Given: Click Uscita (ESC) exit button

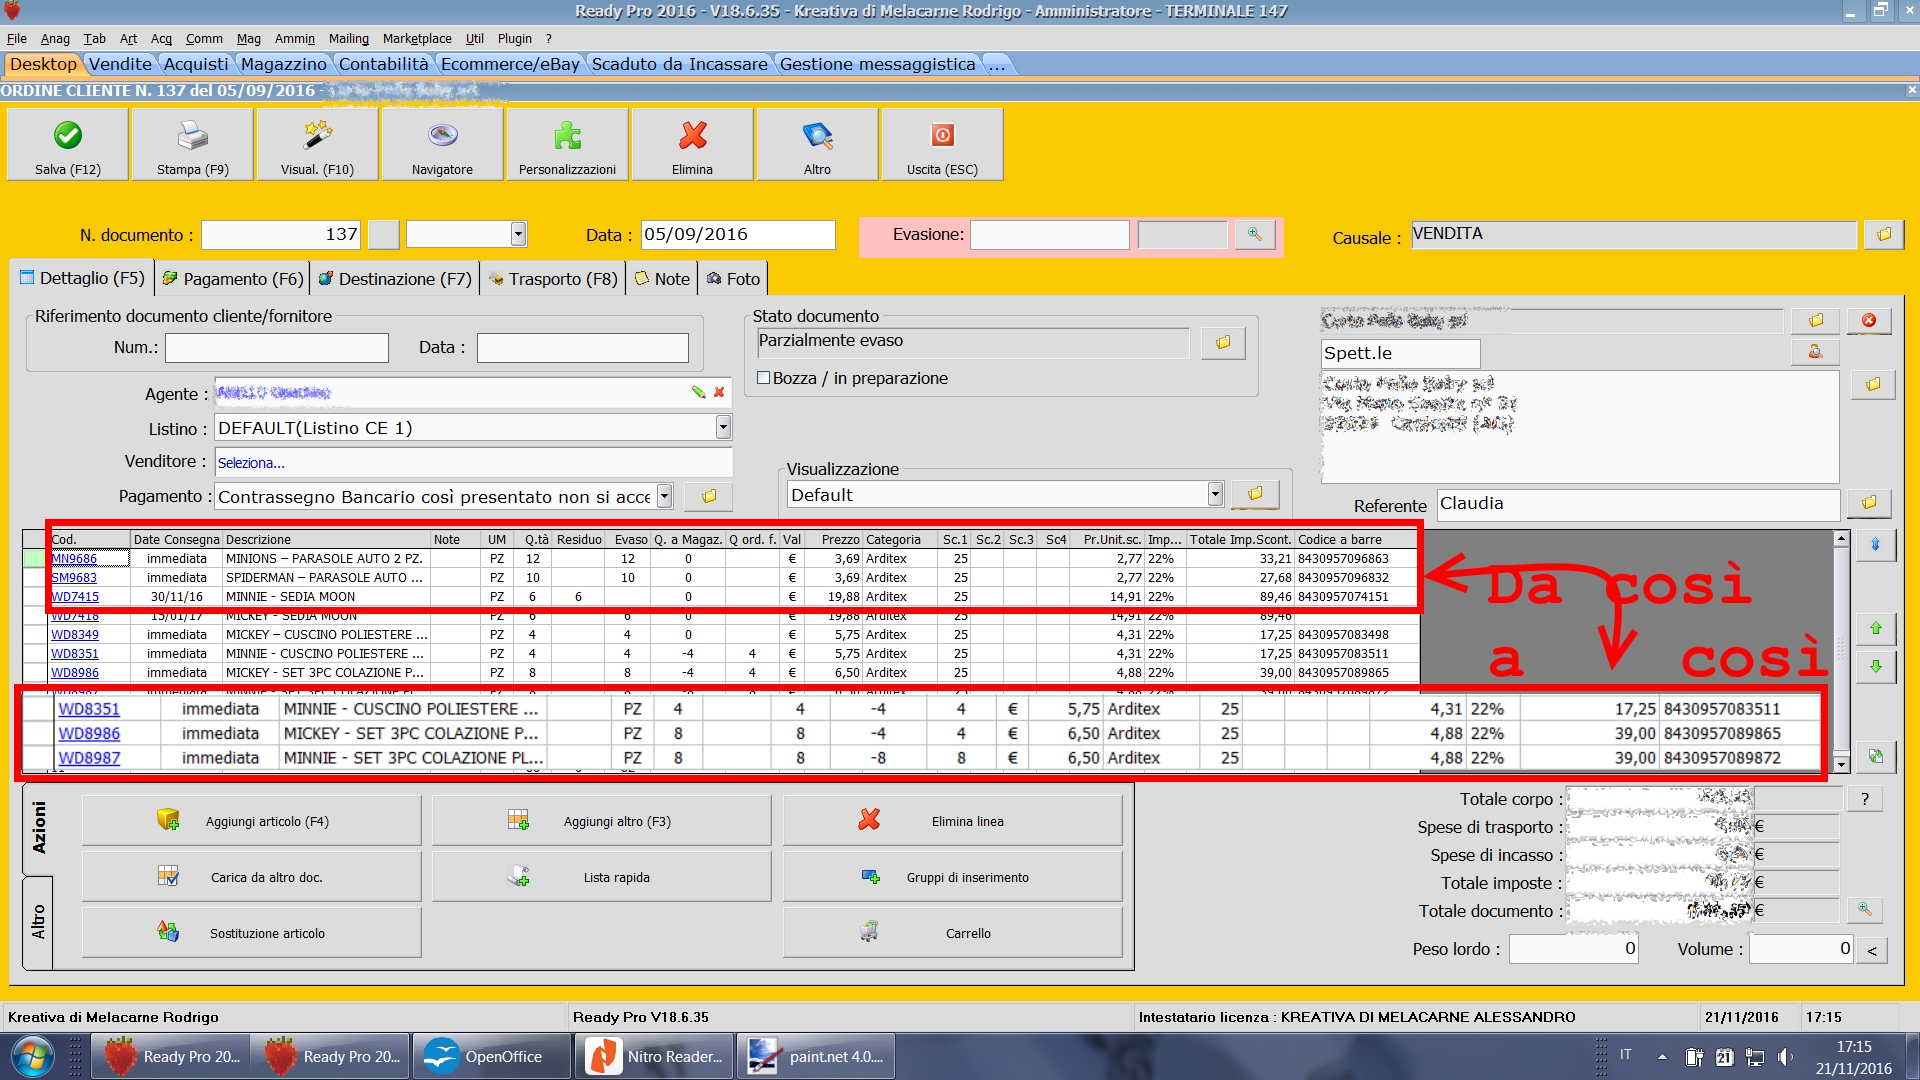Looking at the screenshot, I should tap(942, 145).
